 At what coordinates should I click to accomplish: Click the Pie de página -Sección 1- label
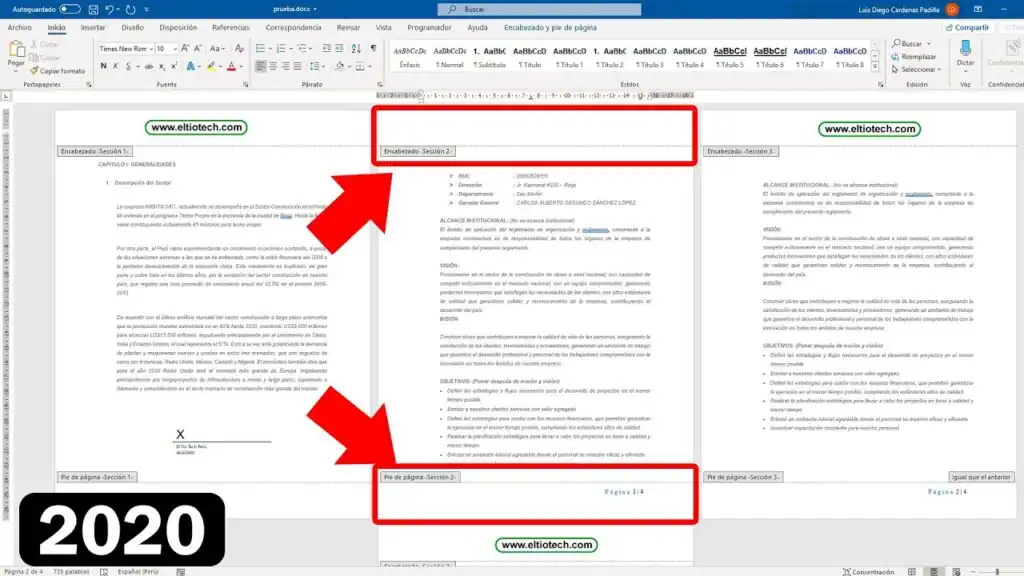pyautogui.click(x=97, y=477)
